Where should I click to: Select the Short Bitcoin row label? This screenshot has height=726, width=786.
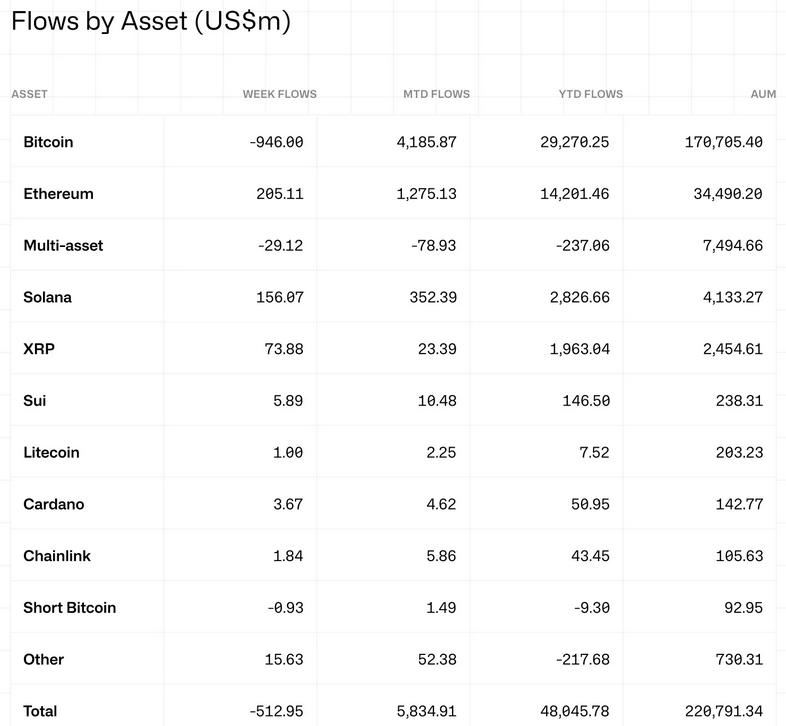tap(69, 607)
